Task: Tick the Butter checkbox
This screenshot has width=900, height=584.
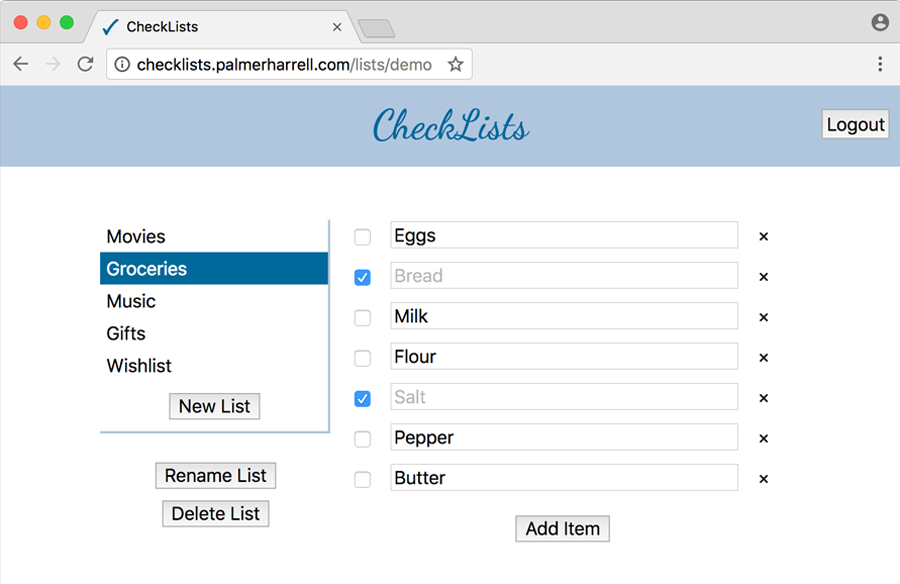Action: [x=362, y=479]
